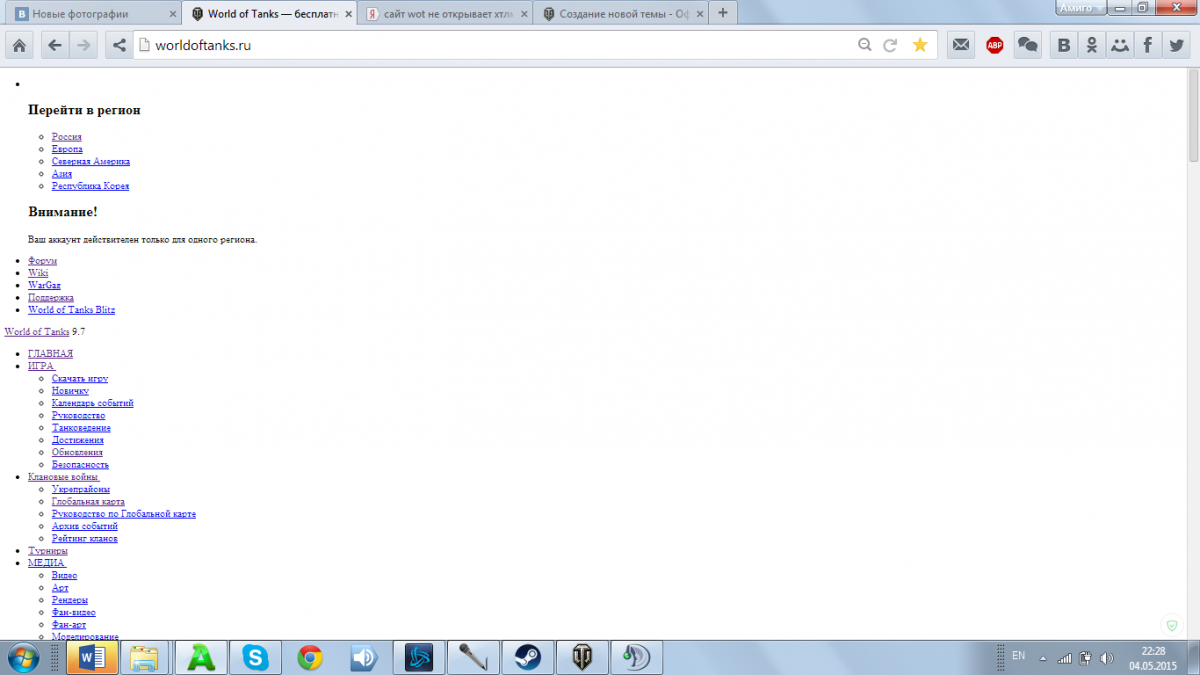Open the Республика Корея region link
The height and width of the screenshot is (675, 1200).
pyautogui.click(x=90, y=186)
